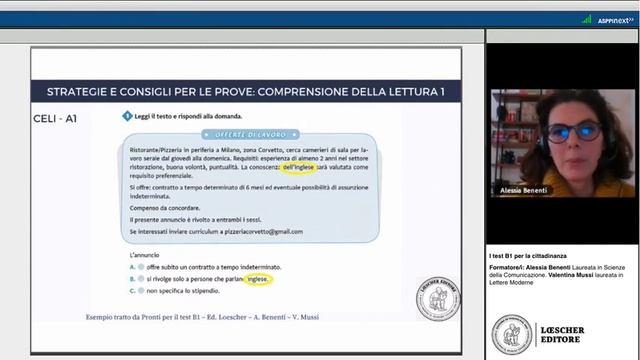
Task: Click the ASPPInext logo in top bar
Action: coord(616,20)
